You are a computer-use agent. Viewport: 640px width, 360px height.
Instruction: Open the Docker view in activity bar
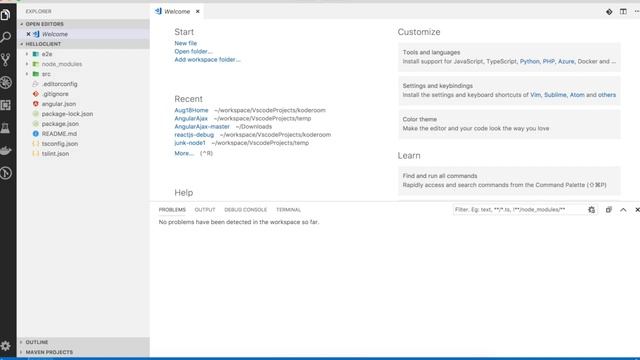pos(6,151)
